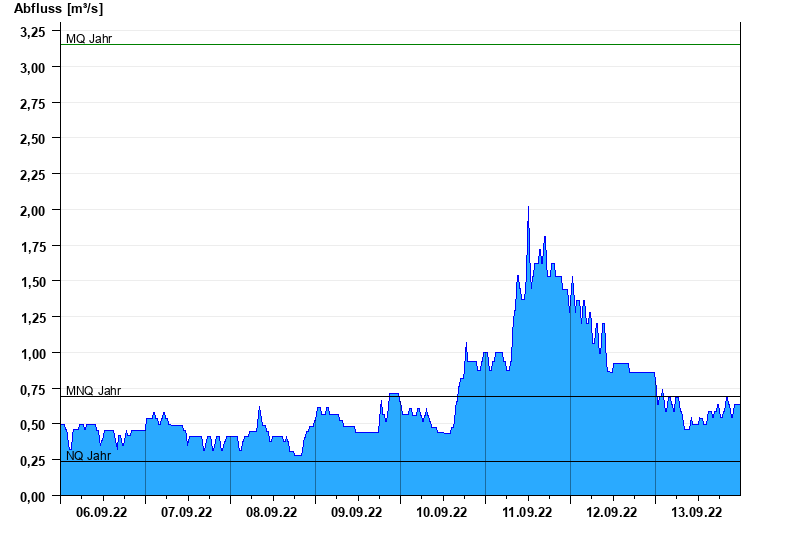Select the NQ Jahr reference line label
Screen dimensions: 800x550
click(x=88, y=455)
